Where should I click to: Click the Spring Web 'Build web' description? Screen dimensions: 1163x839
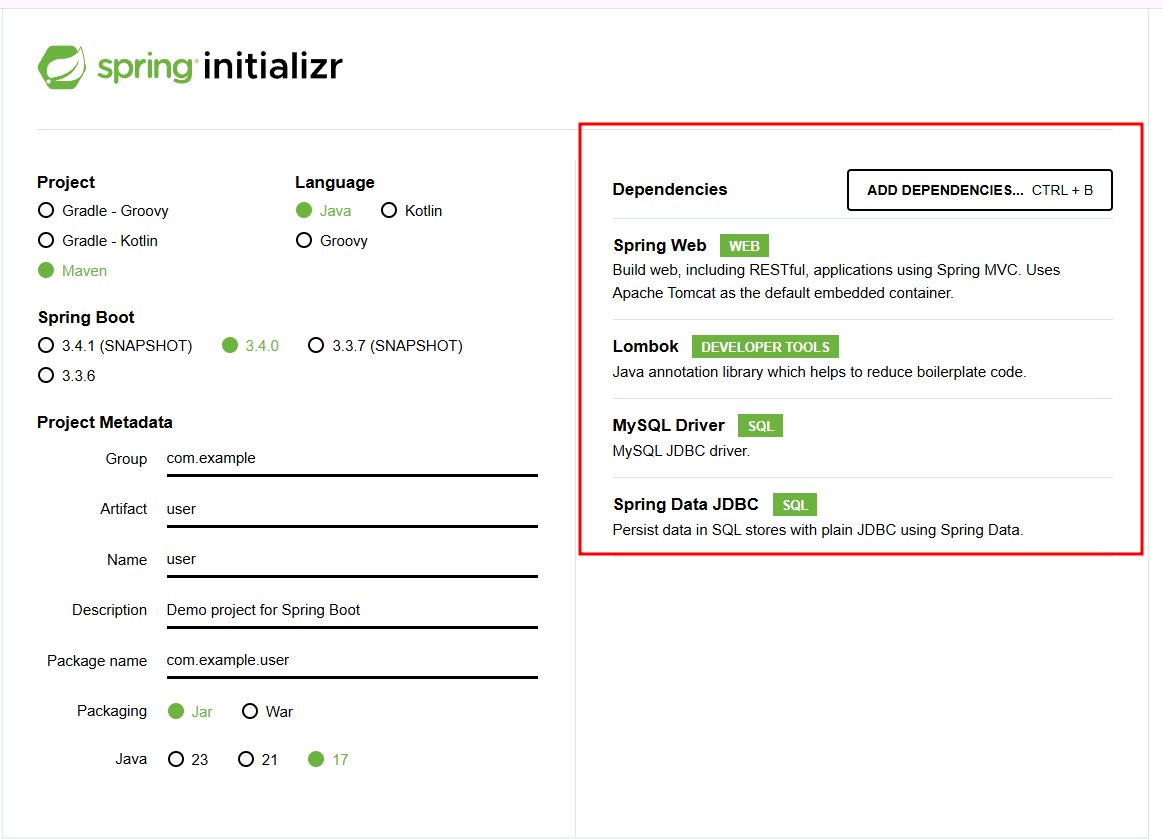(836, 281)
